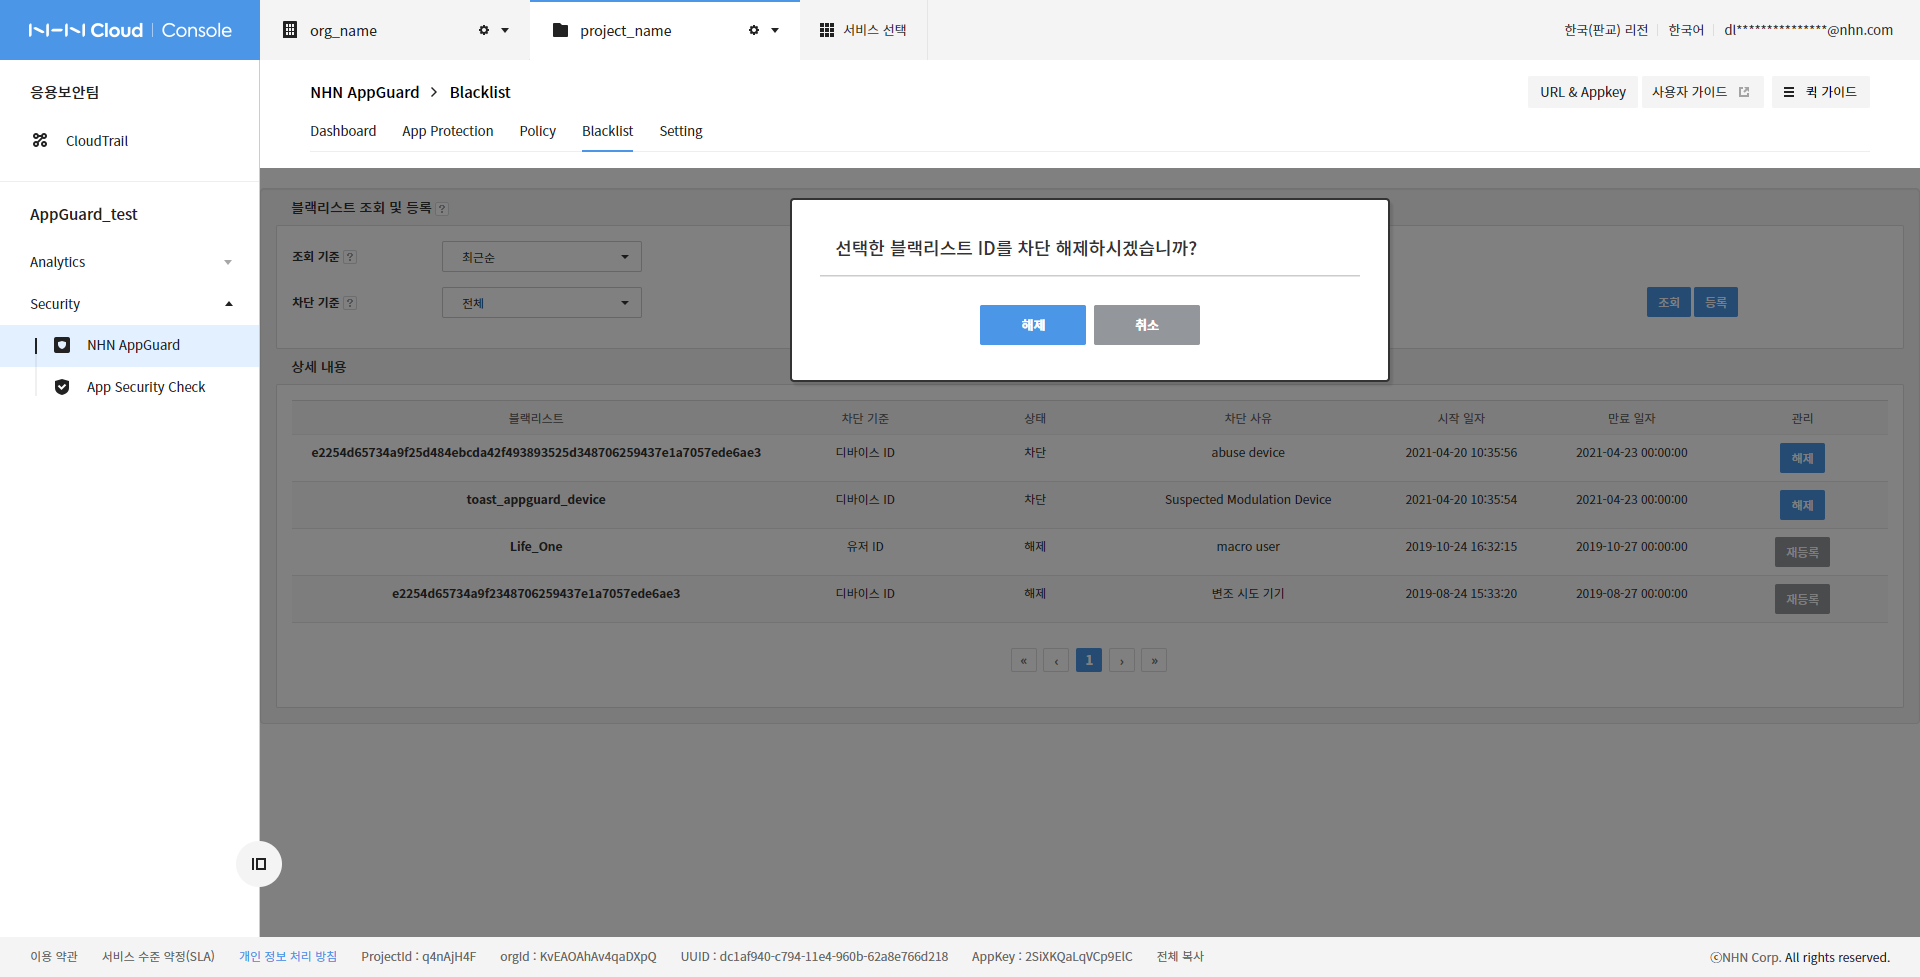This screenshot has height=977, width=1920.
Task: Go to the first page «
Action: (1024, 660)
